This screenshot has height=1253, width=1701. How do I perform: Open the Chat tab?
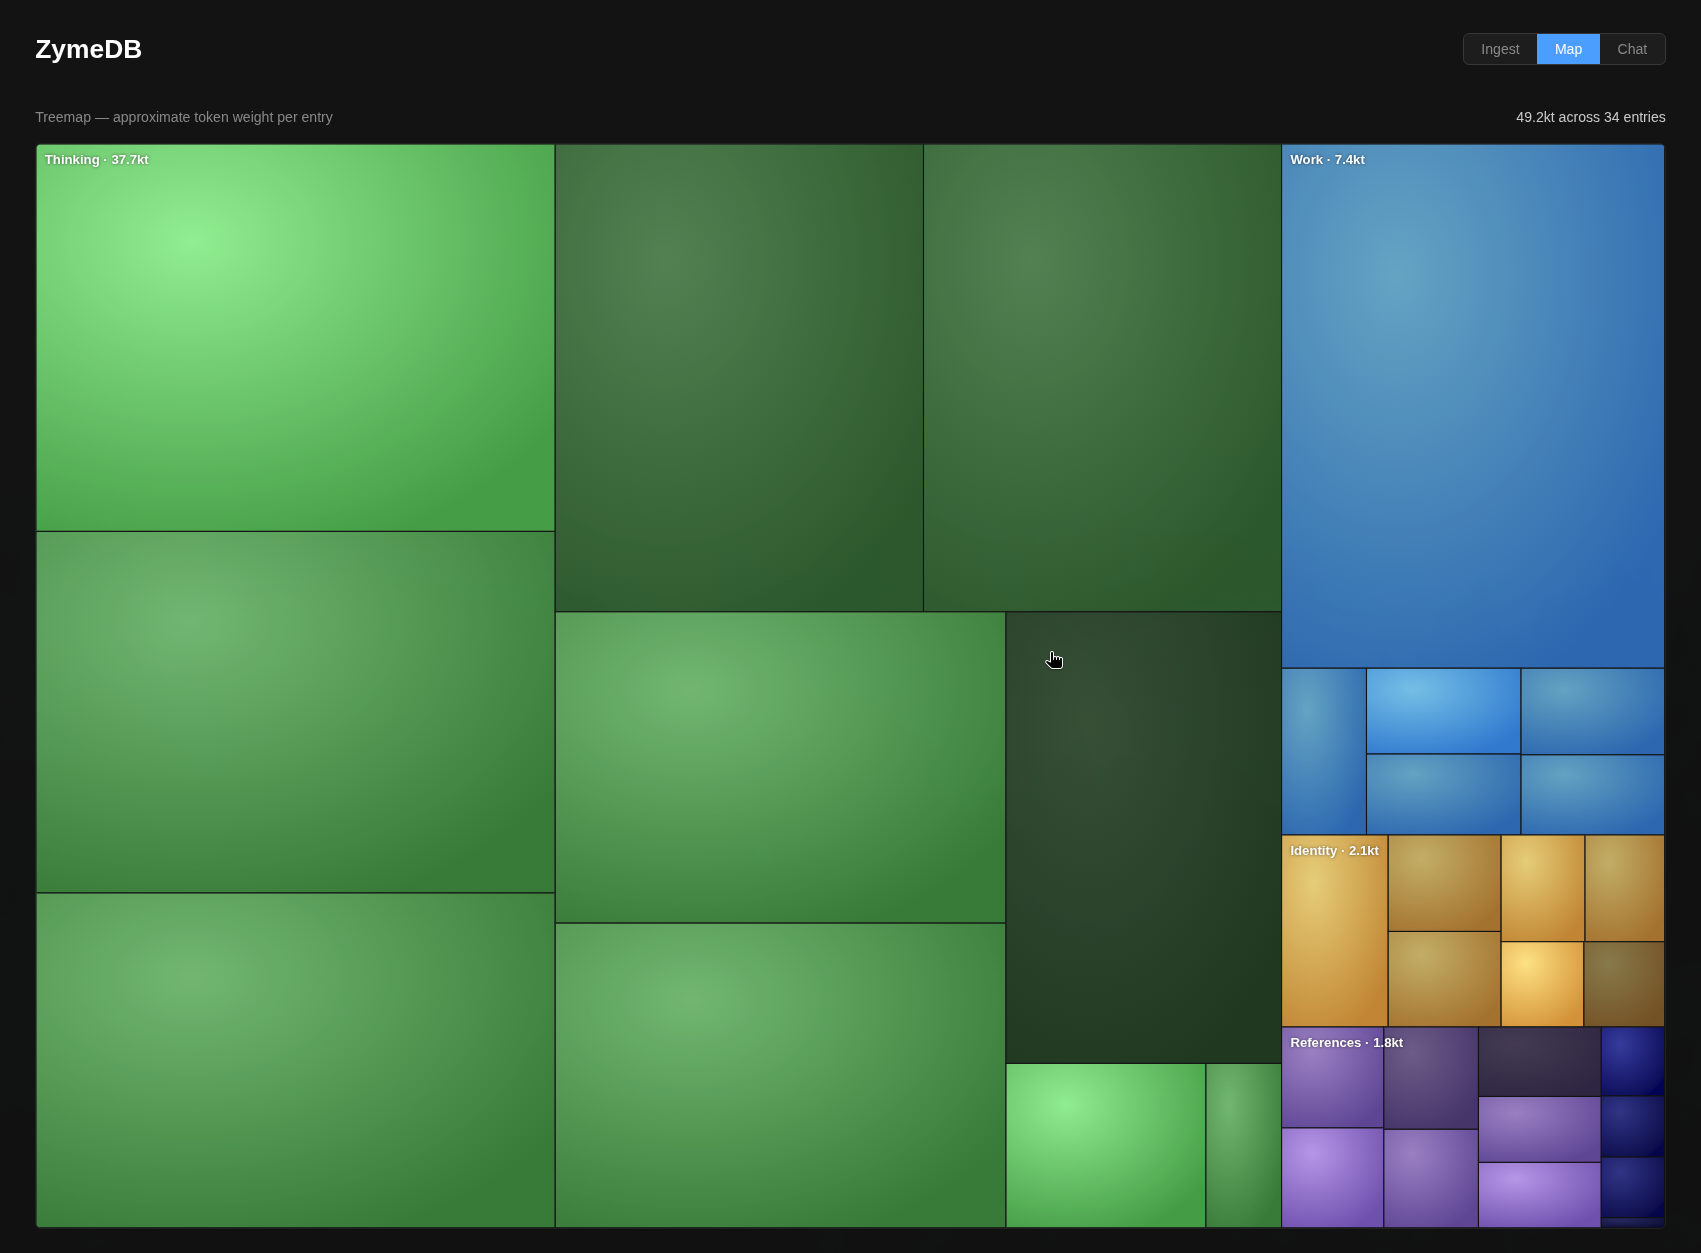point(1632,49)
